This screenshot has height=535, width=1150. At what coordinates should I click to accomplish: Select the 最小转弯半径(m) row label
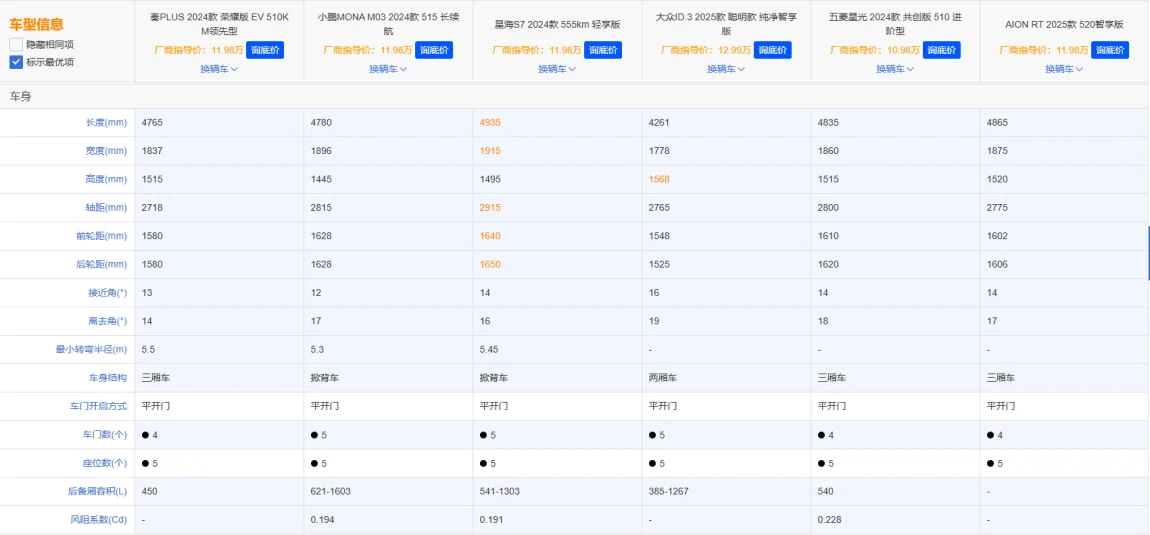pos(91,350)
